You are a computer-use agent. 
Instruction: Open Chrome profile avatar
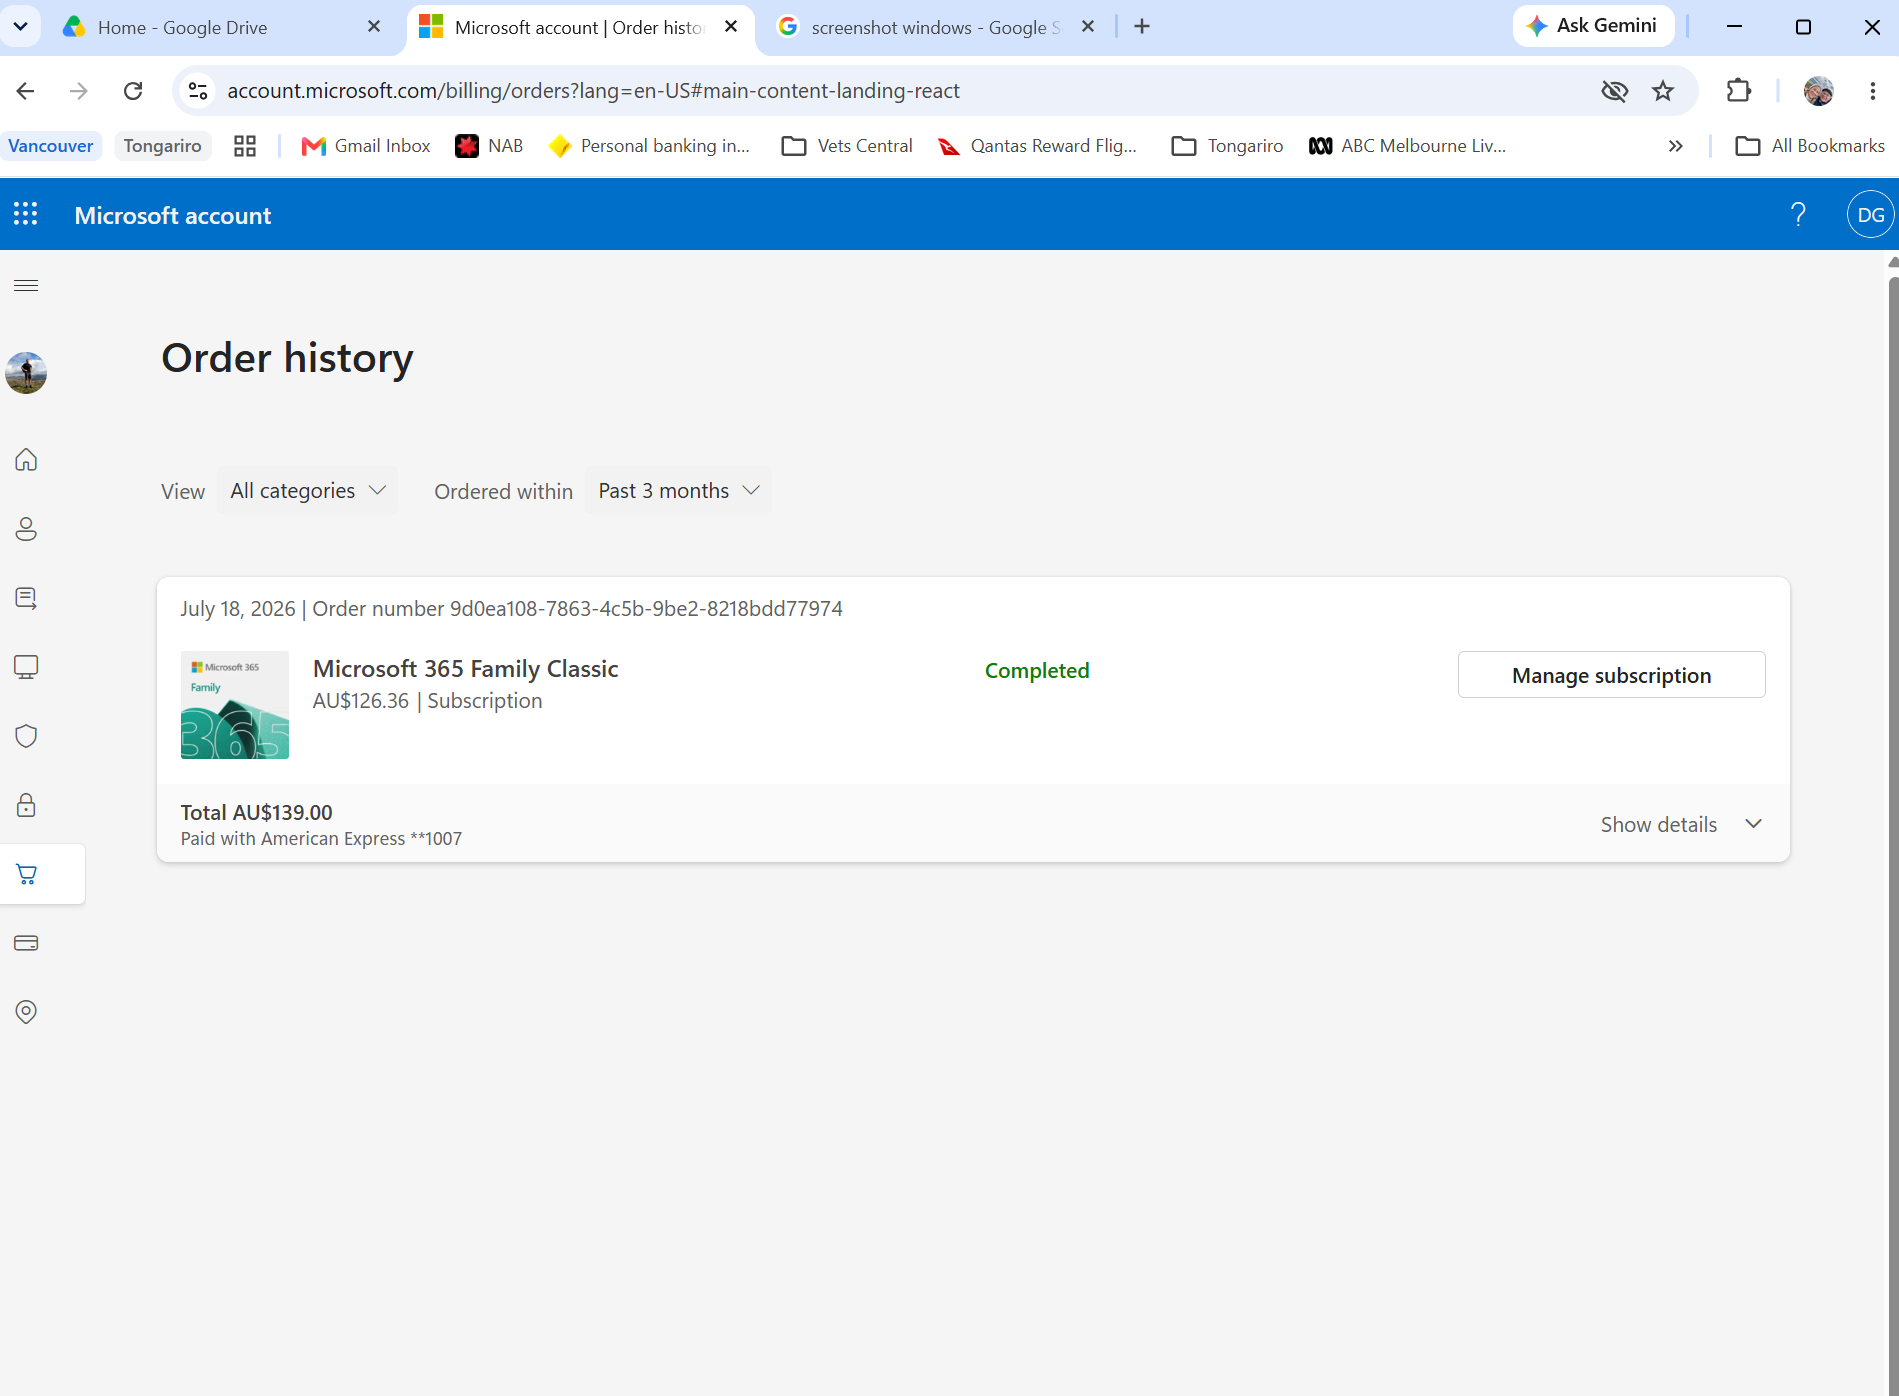point(1819,91)
